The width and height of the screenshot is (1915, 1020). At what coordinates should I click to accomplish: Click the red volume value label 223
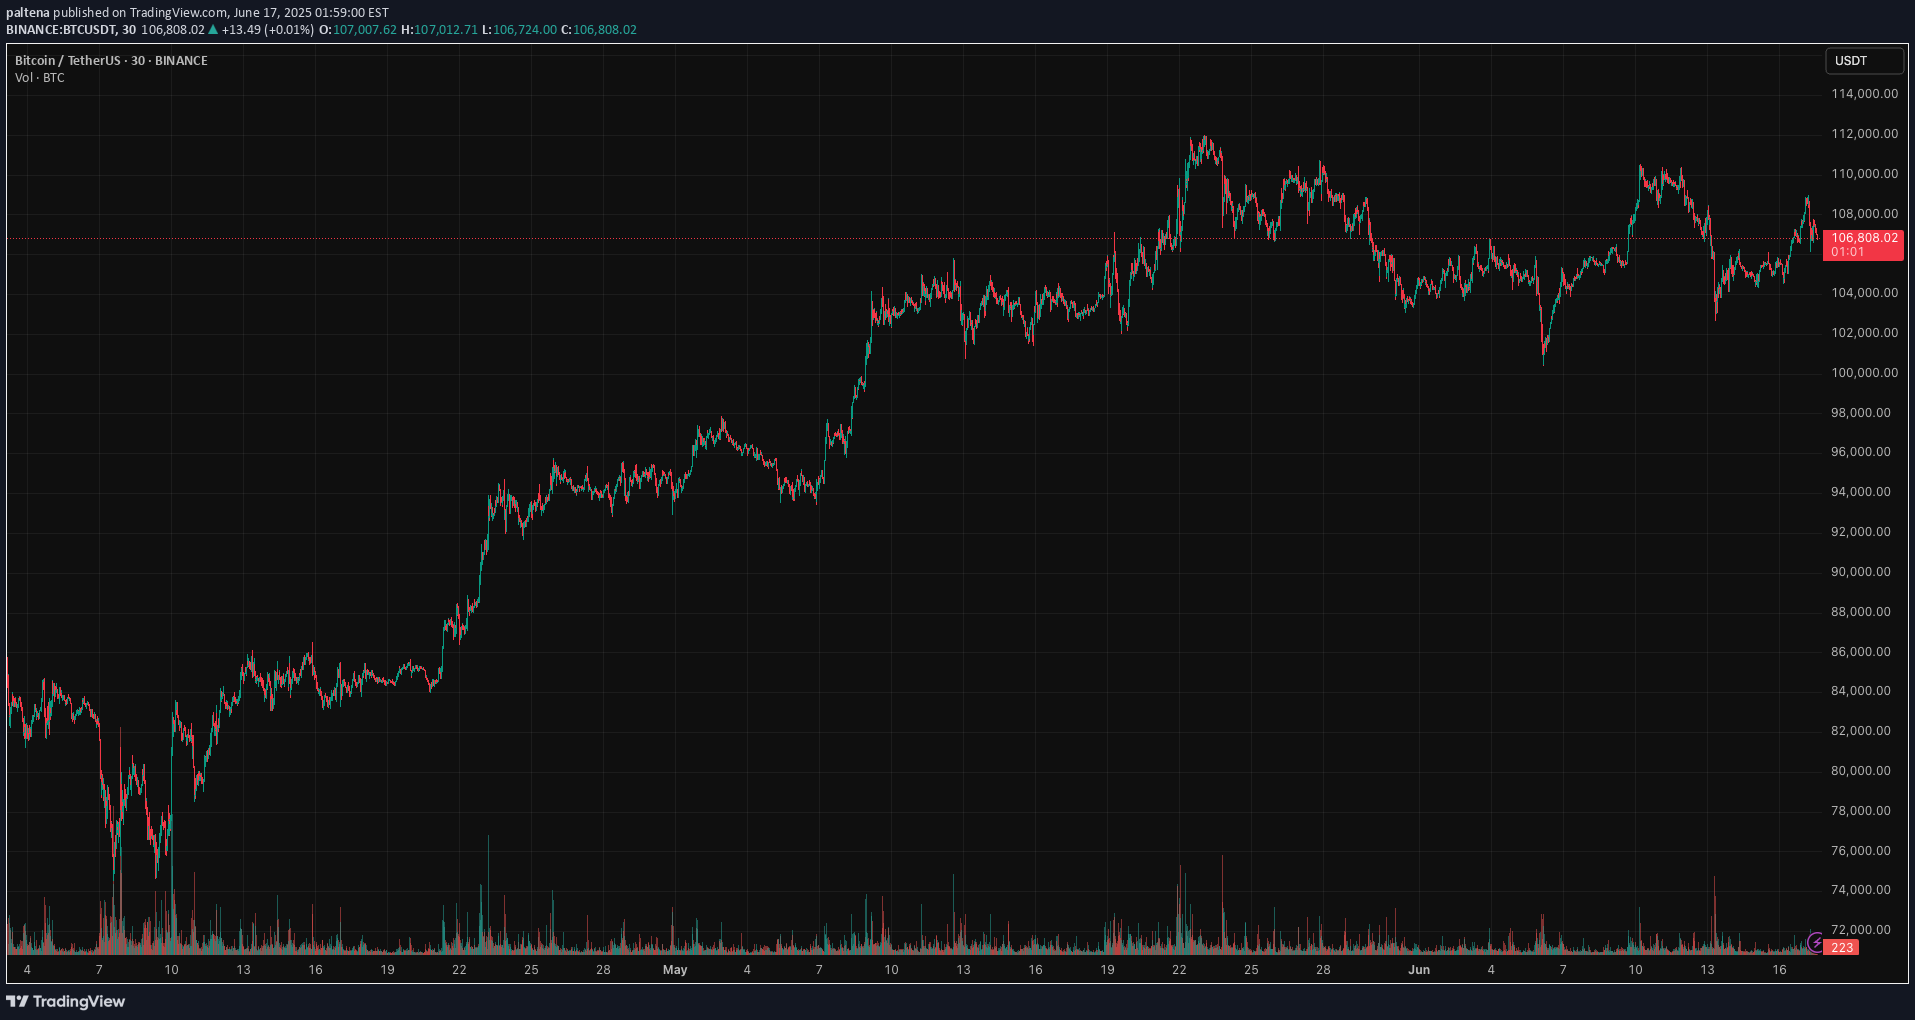click(1842, 947)
